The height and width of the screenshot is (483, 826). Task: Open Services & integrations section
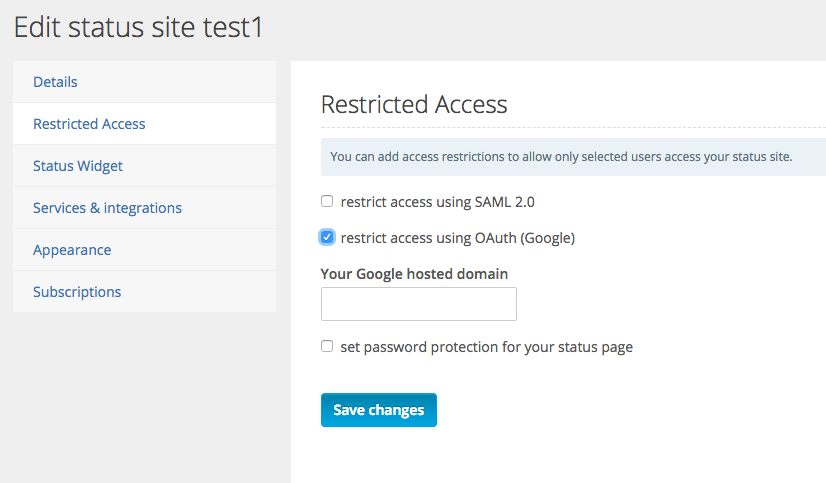[144, 208]
